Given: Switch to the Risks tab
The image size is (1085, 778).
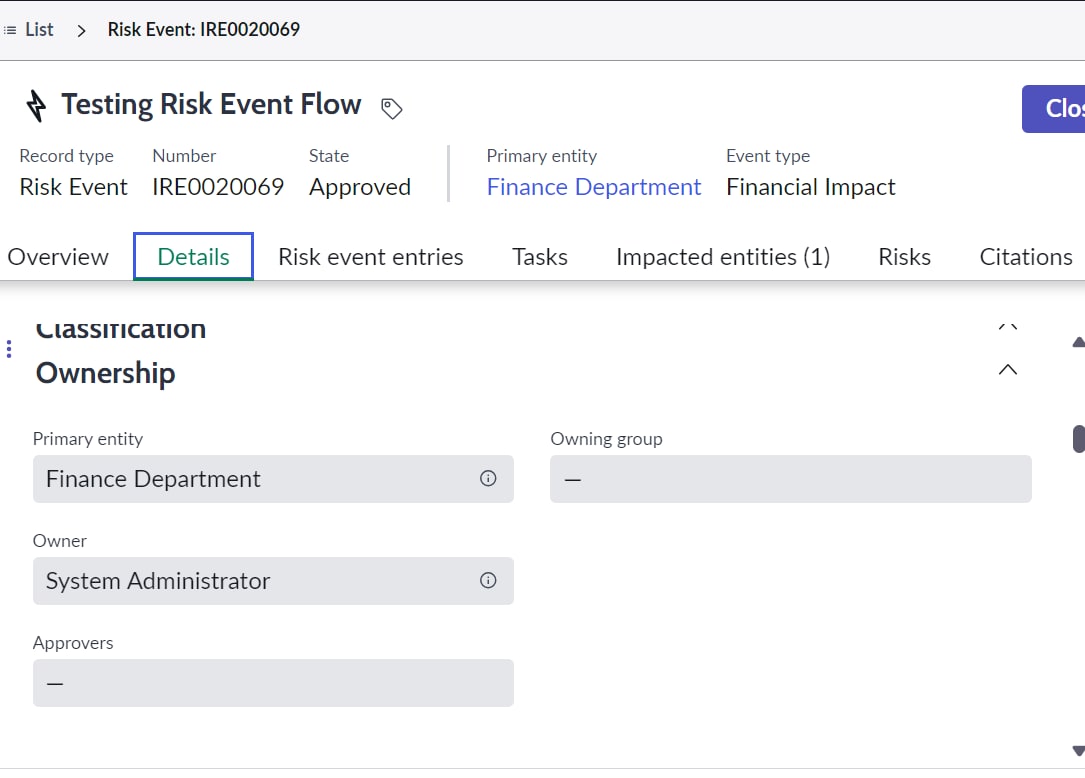Looking at the screenshot, I should click(904, 257).
